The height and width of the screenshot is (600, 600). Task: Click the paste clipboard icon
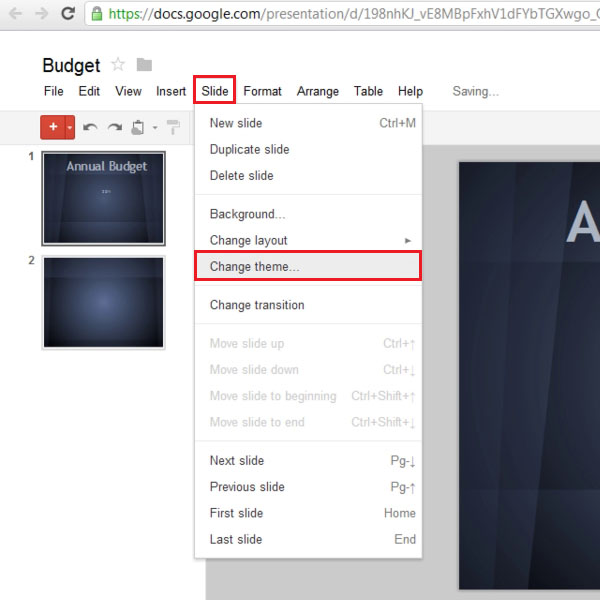pos(138,127)
